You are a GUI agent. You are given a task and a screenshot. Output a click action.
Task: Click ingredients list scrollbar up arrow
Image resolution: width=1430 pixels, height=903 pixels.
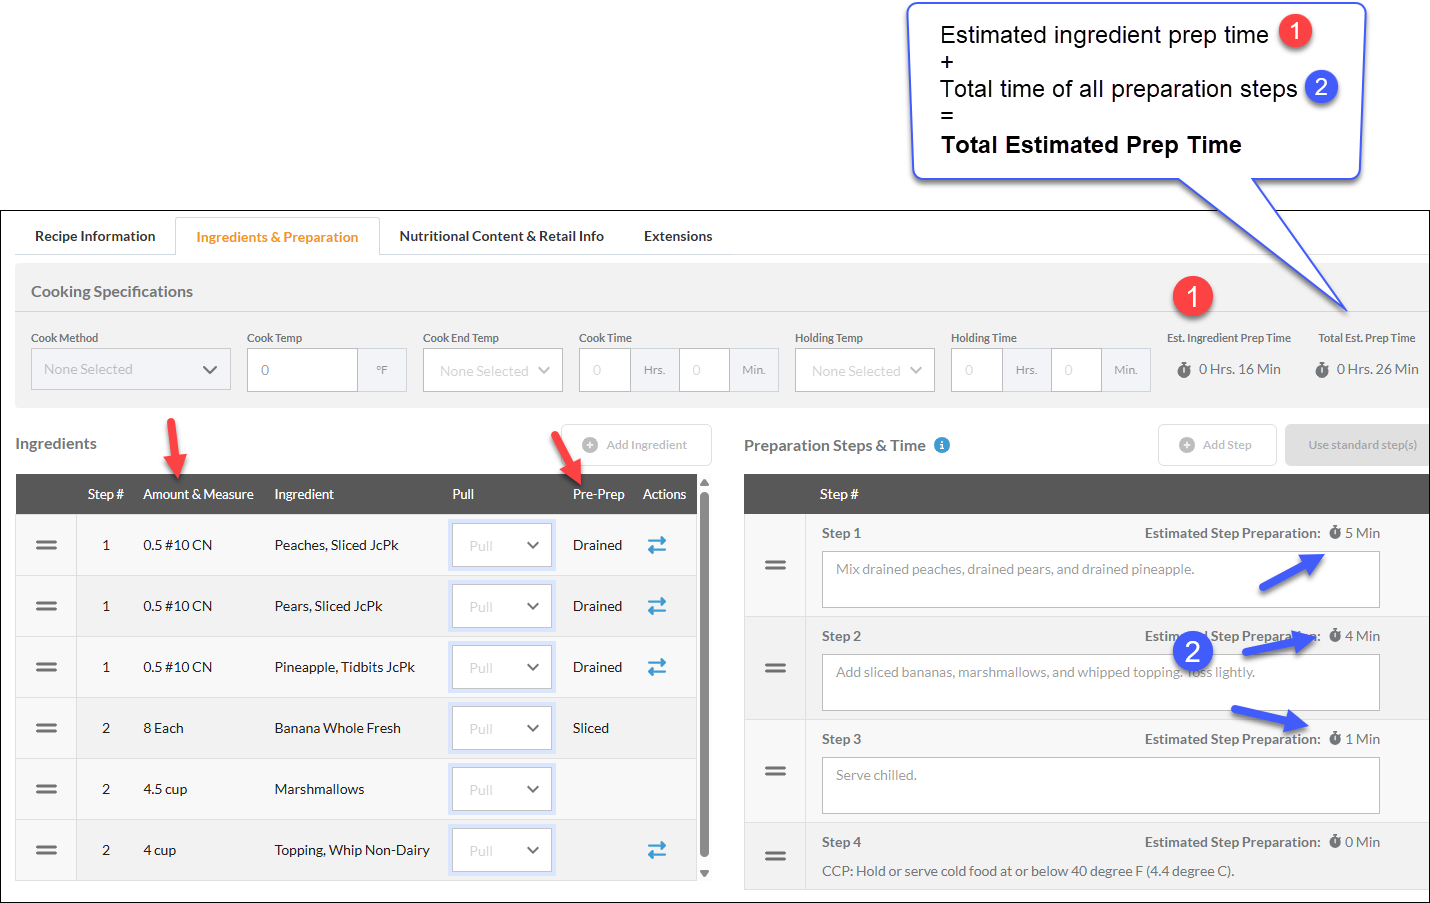point(704,482)
